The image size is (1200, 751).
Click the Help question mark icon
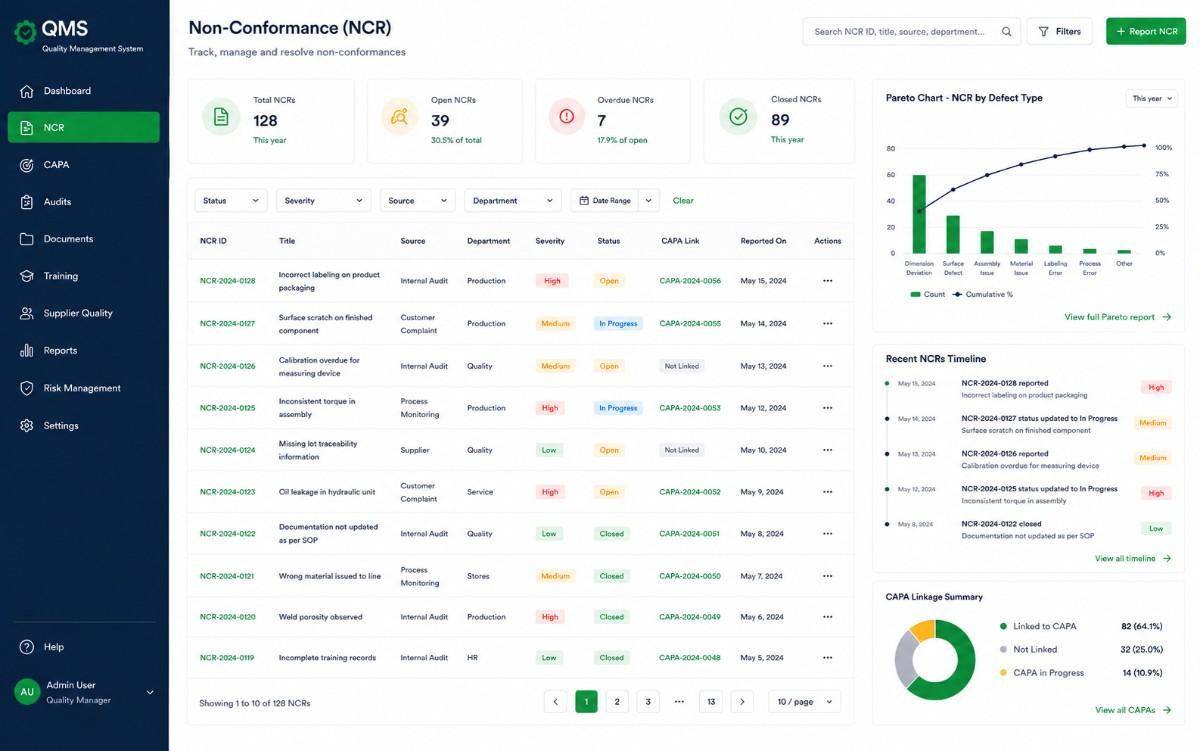point(27,647)
